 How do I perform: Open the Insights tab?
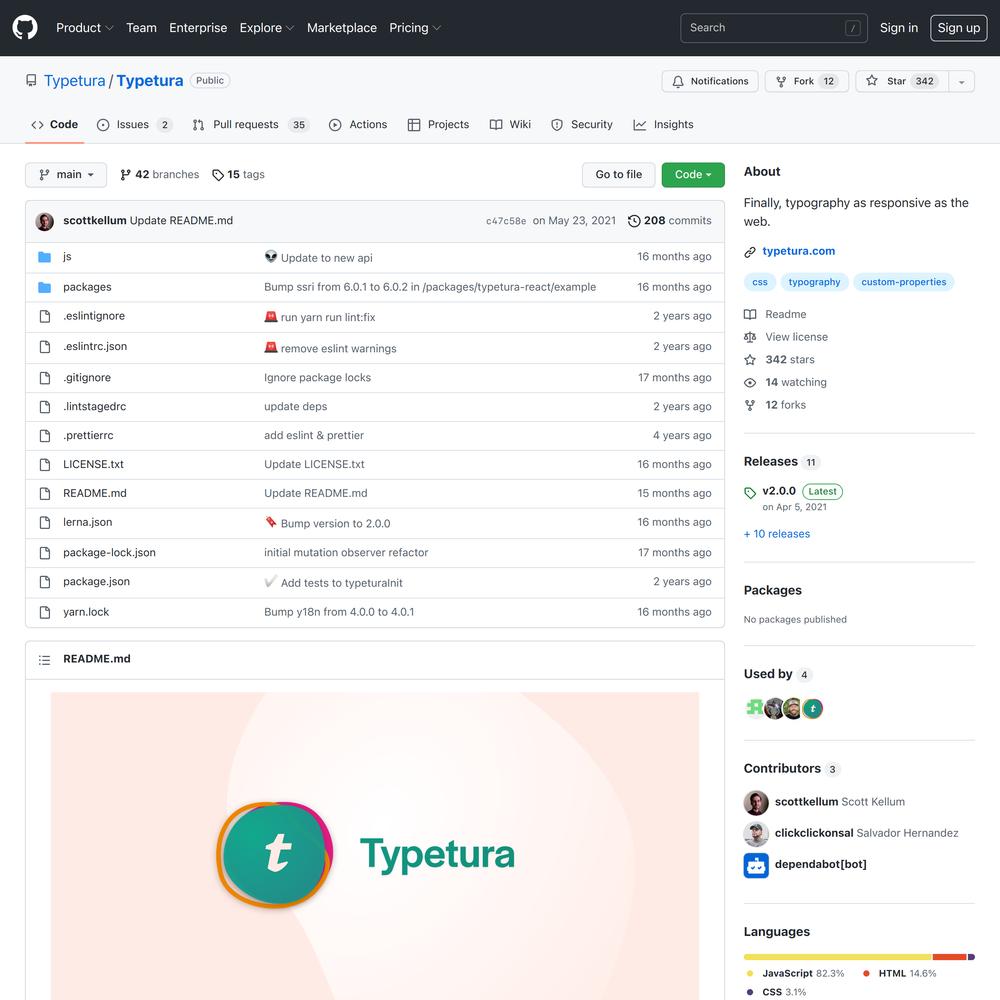coord(663,125)
